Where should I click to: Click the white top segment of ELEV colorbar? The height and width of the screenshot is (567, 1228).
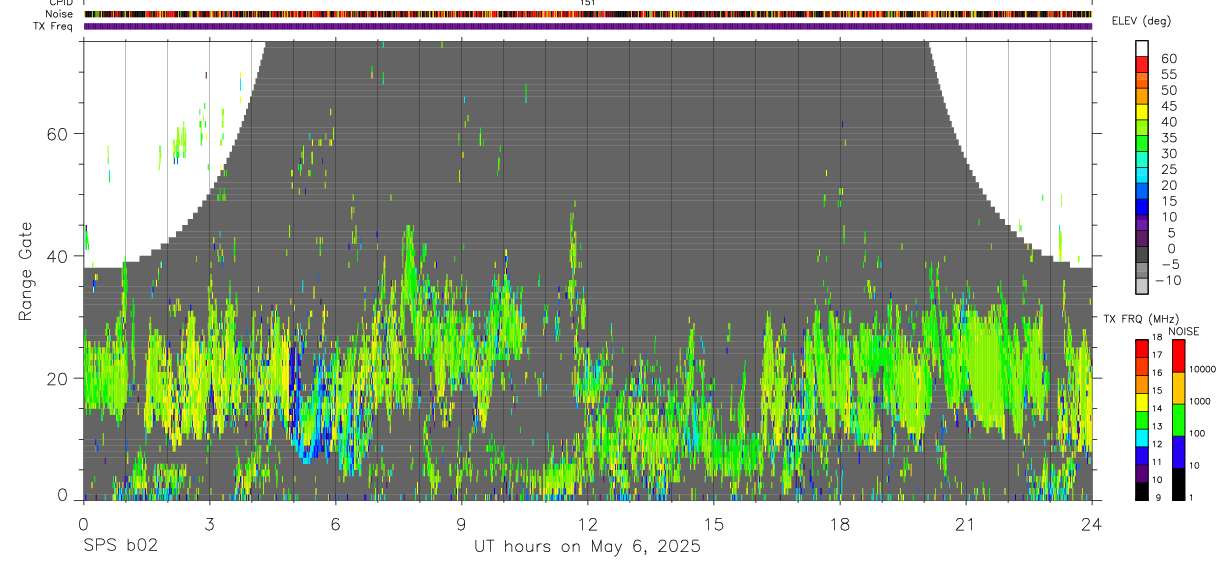[x=1142, y=48]
